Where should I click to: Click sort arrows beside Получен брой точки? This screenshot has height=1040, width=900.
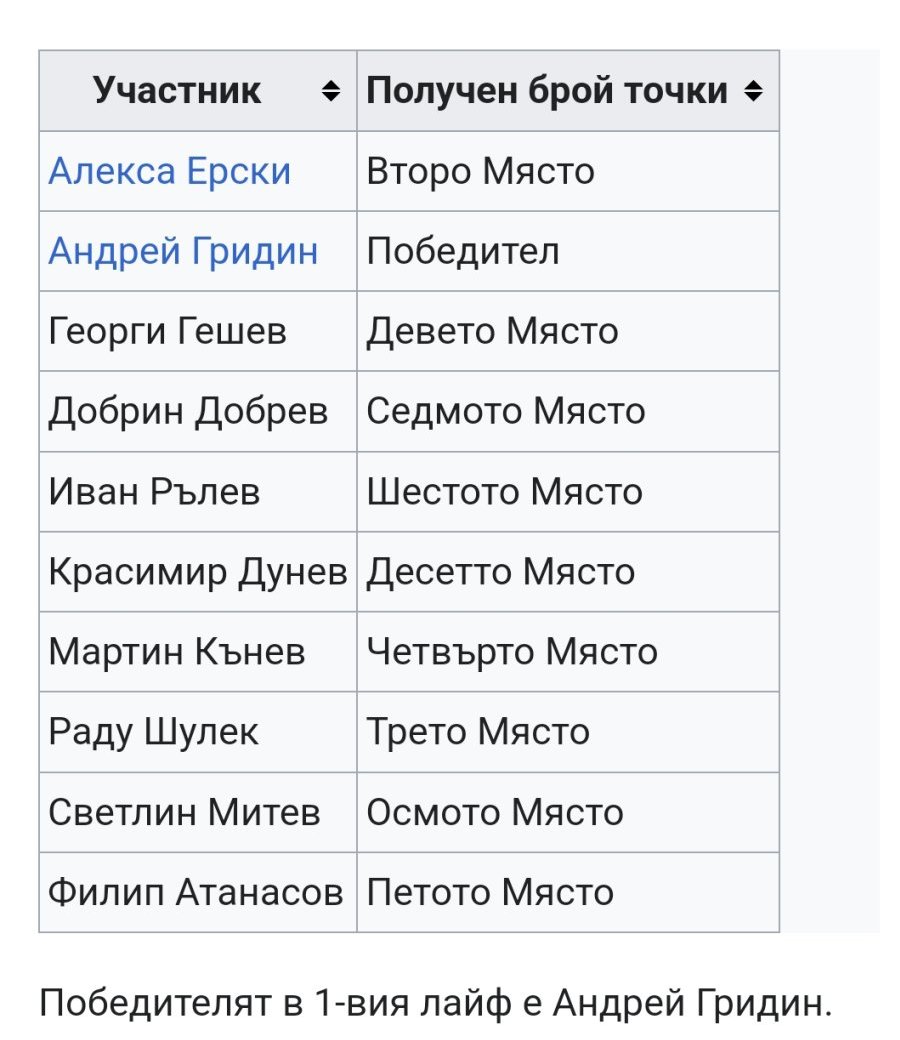point(754,92)
